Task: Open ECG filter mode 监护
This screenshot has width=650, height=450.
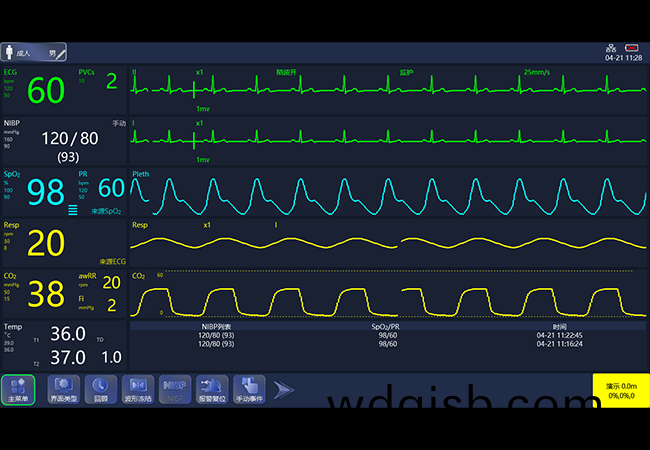Action: click(406, 73)
